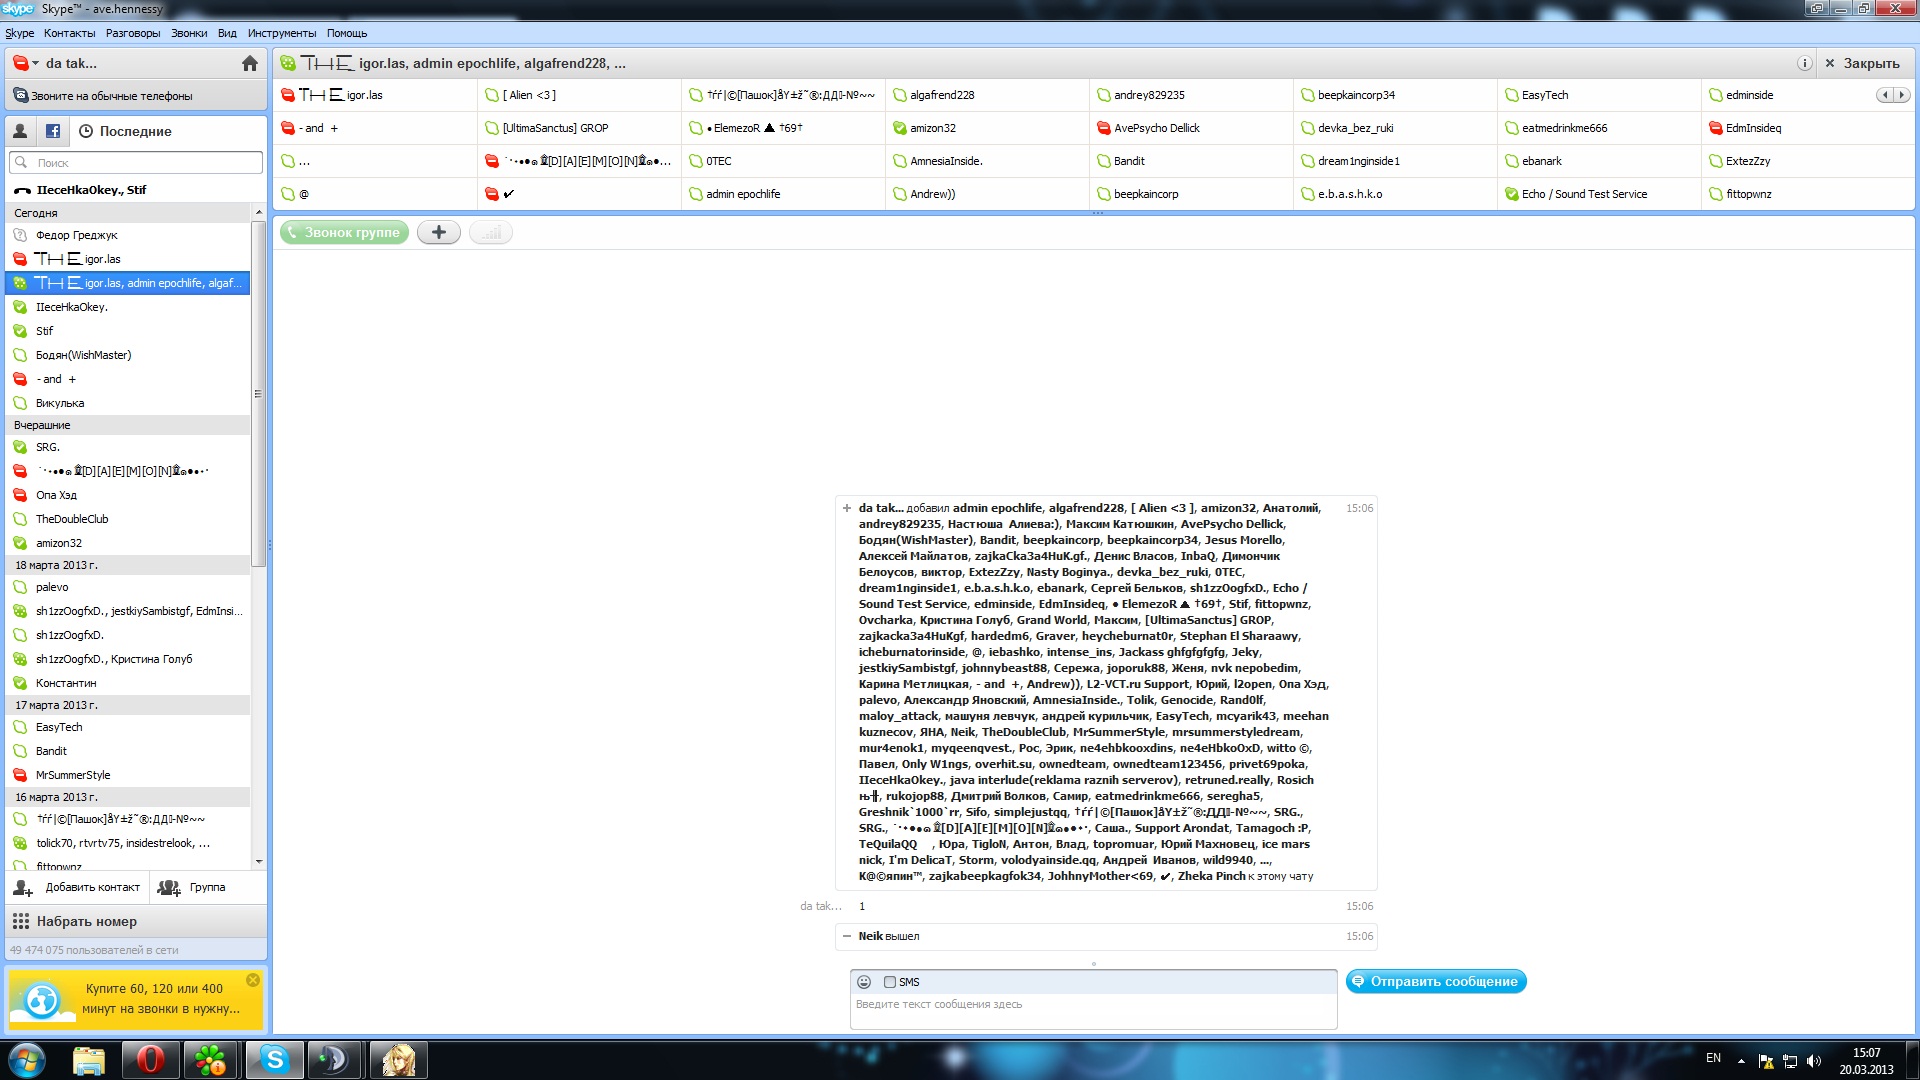
Task: Open the Skype home view icon
Action: click(250, 63)
